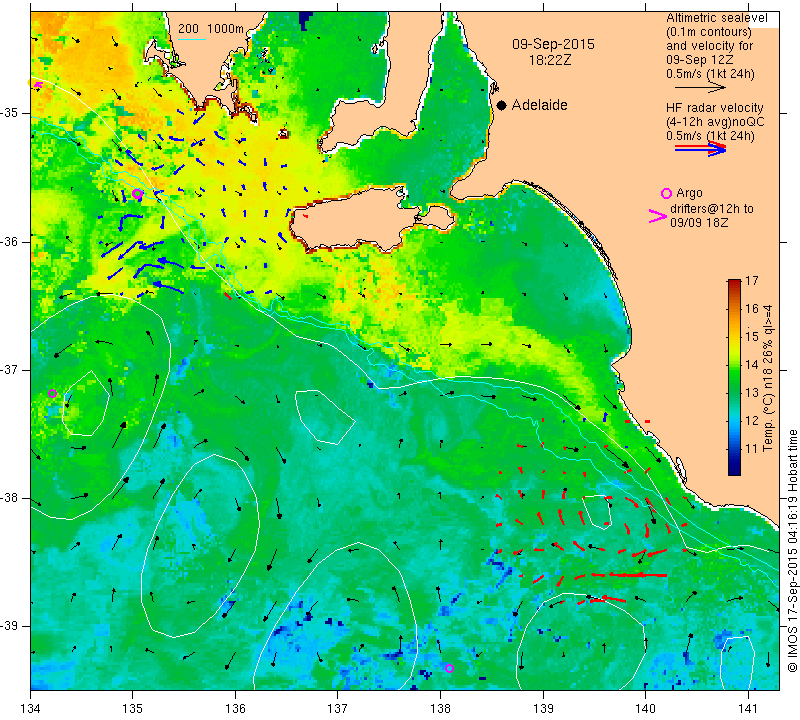Screen dimensions: 800x720
Task: Click the 134 longitude axis label
Action: click(x=31, y=708)
